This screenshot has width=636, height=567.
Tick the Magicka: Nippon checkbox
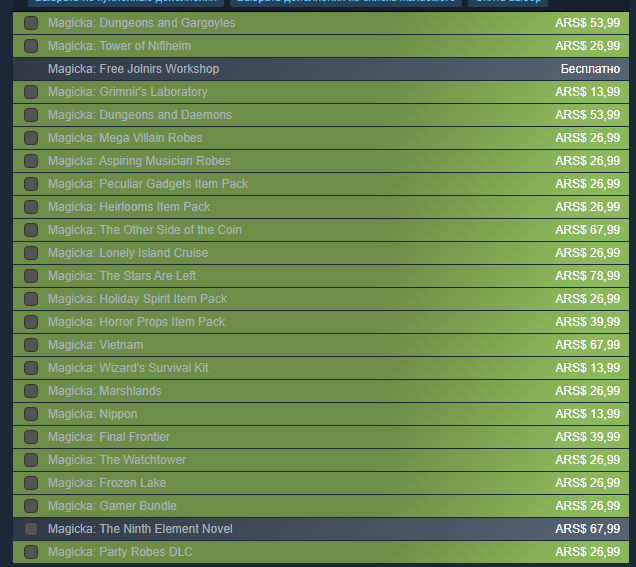(x=31, y=414)
